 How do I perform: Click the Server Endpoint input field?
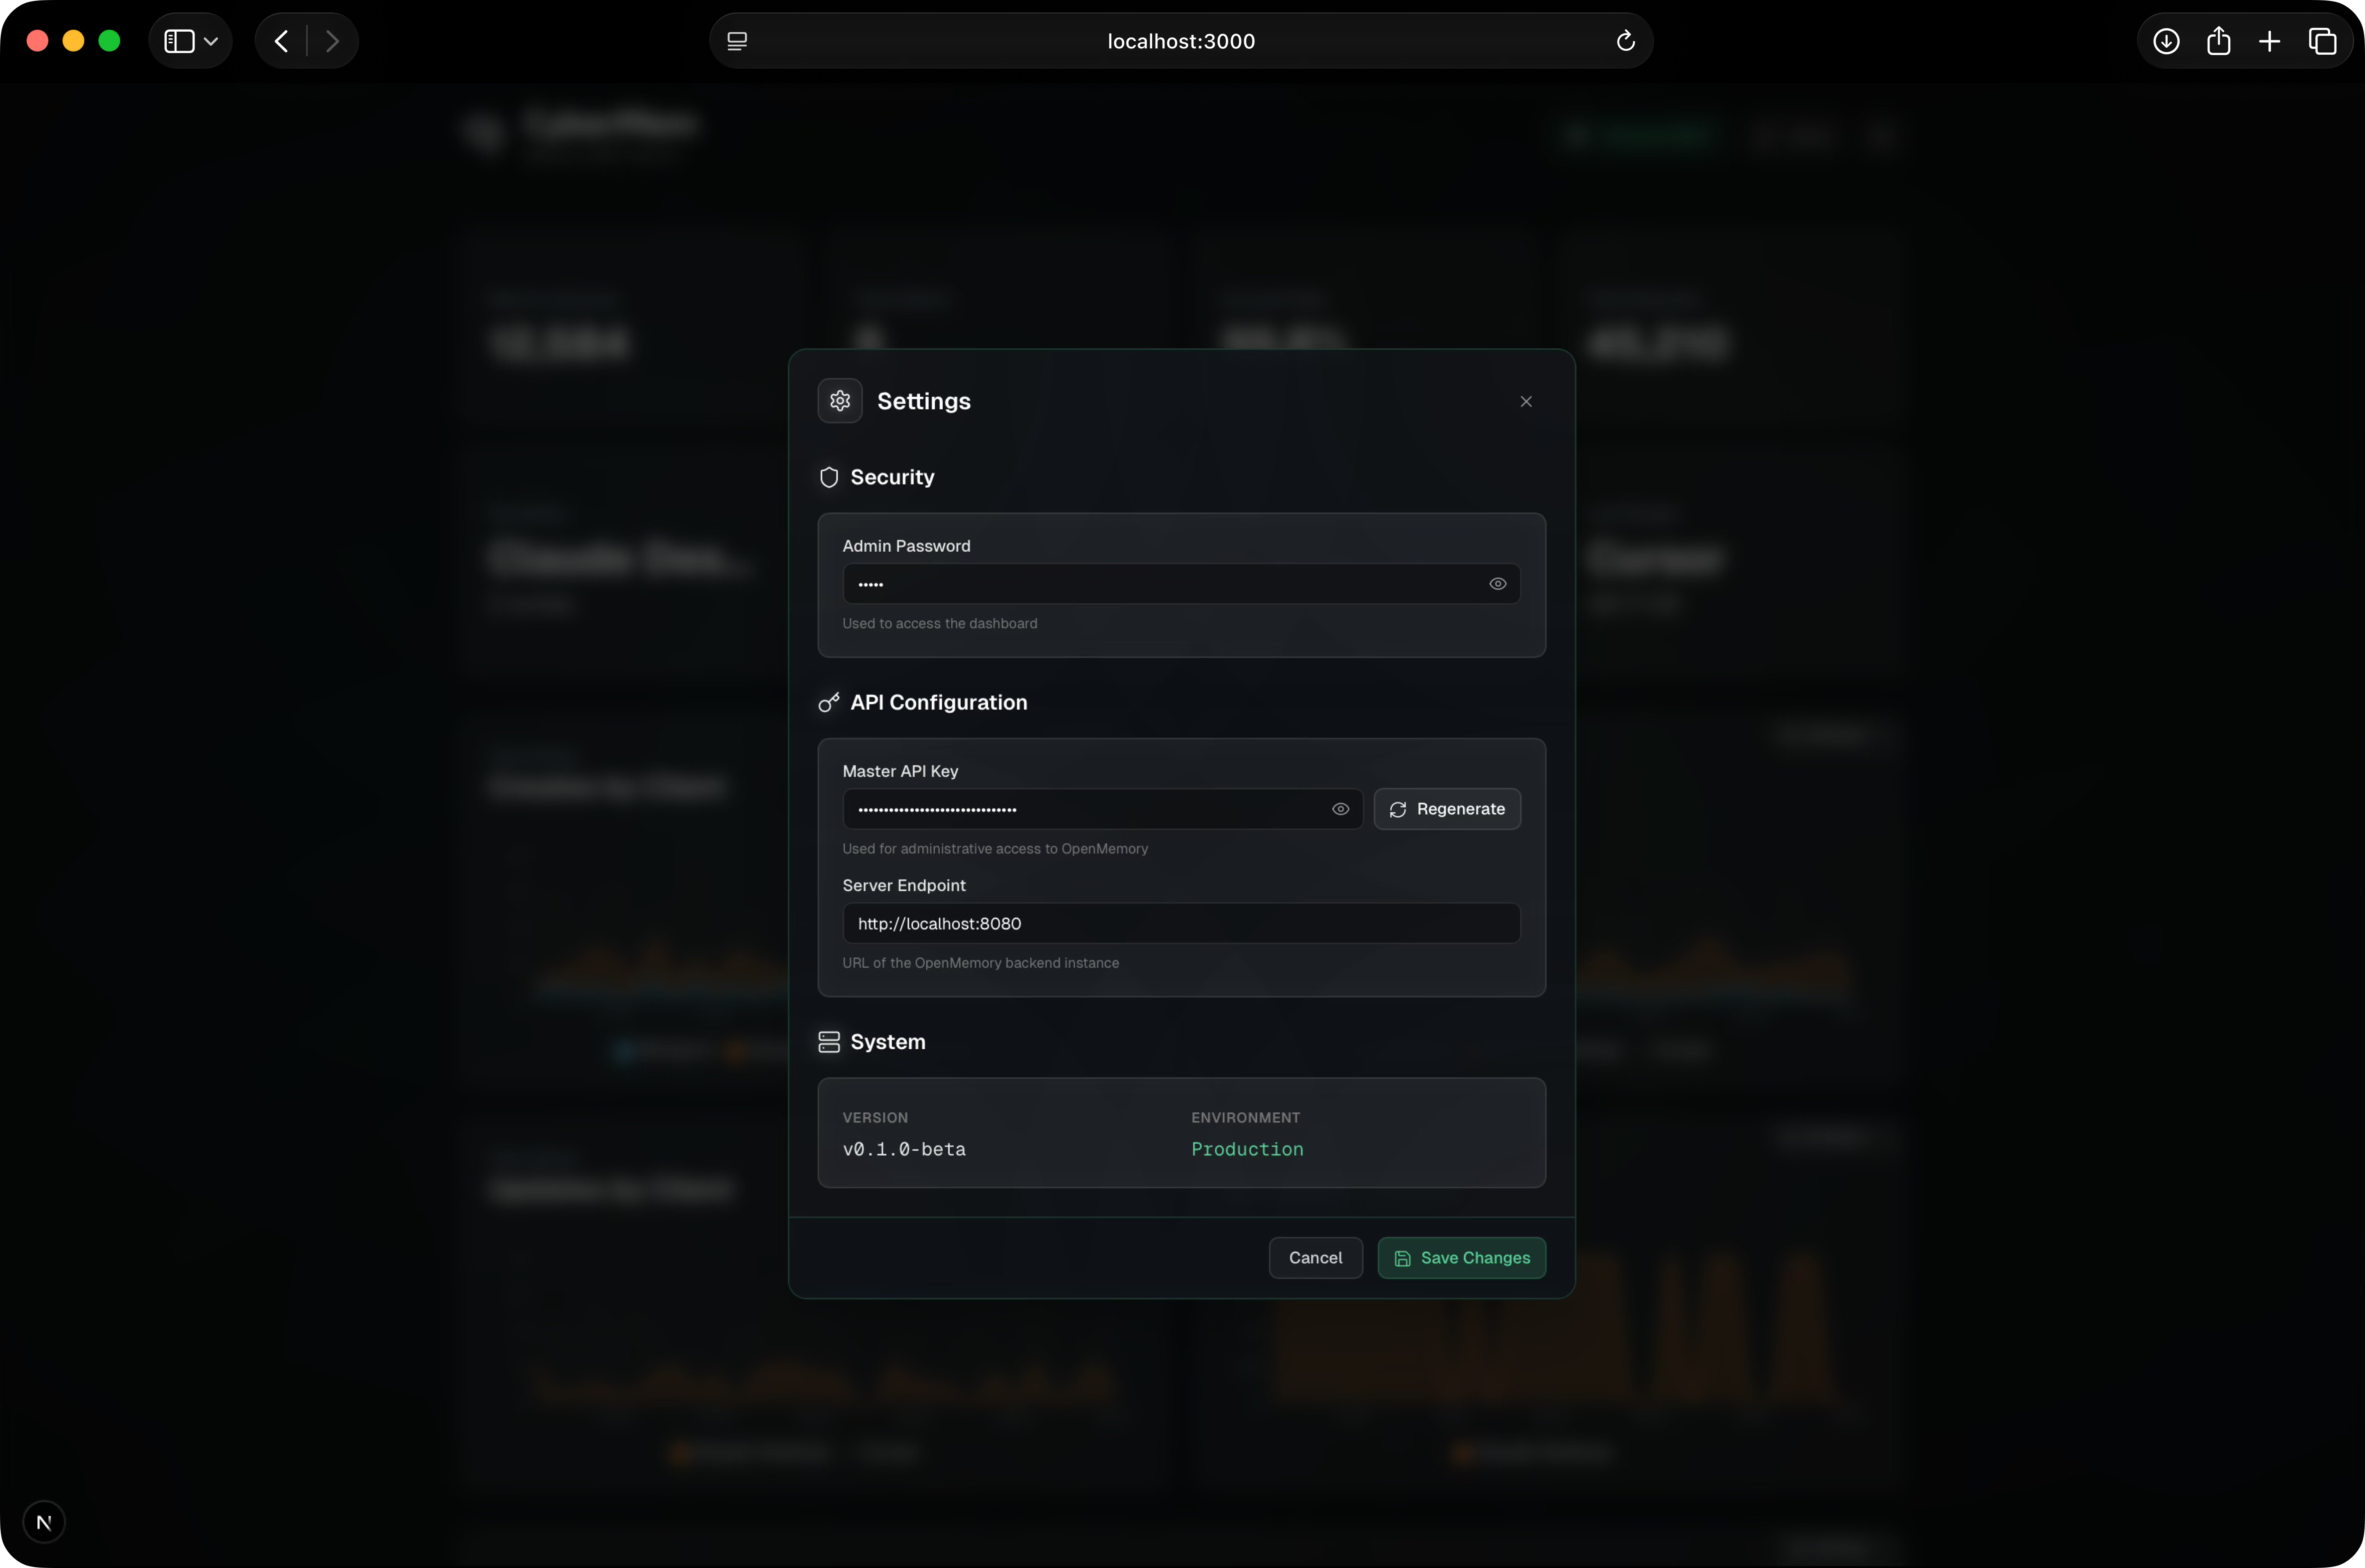click(1181, 923)
